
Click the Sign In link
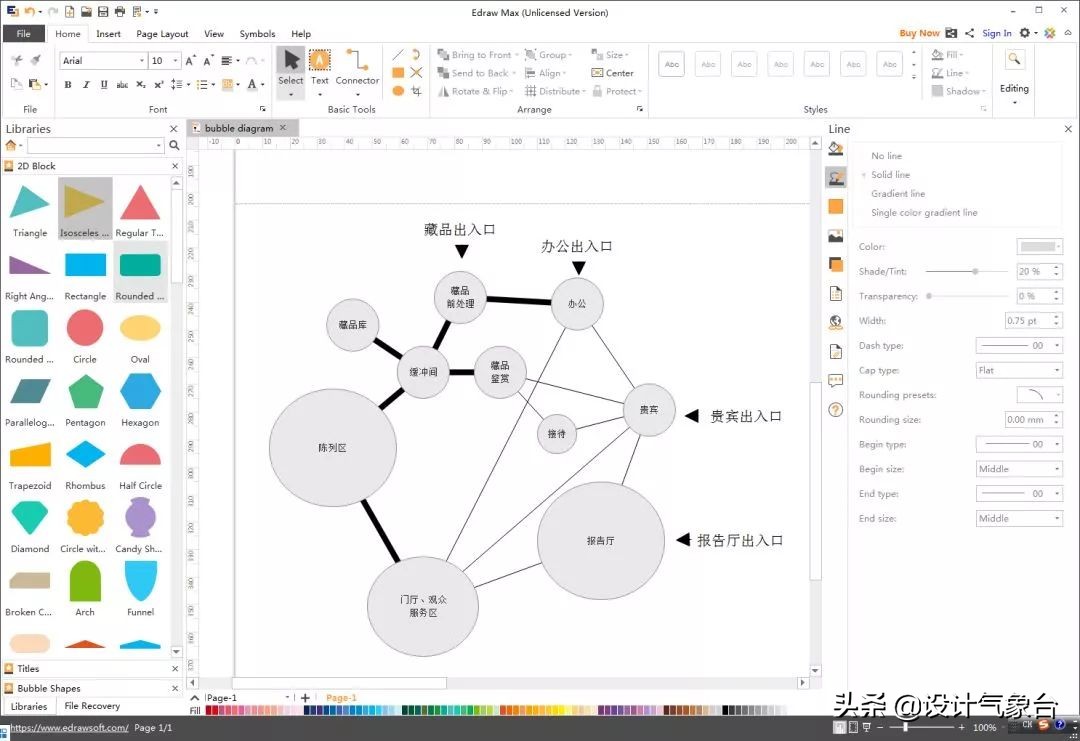(996, 32)
